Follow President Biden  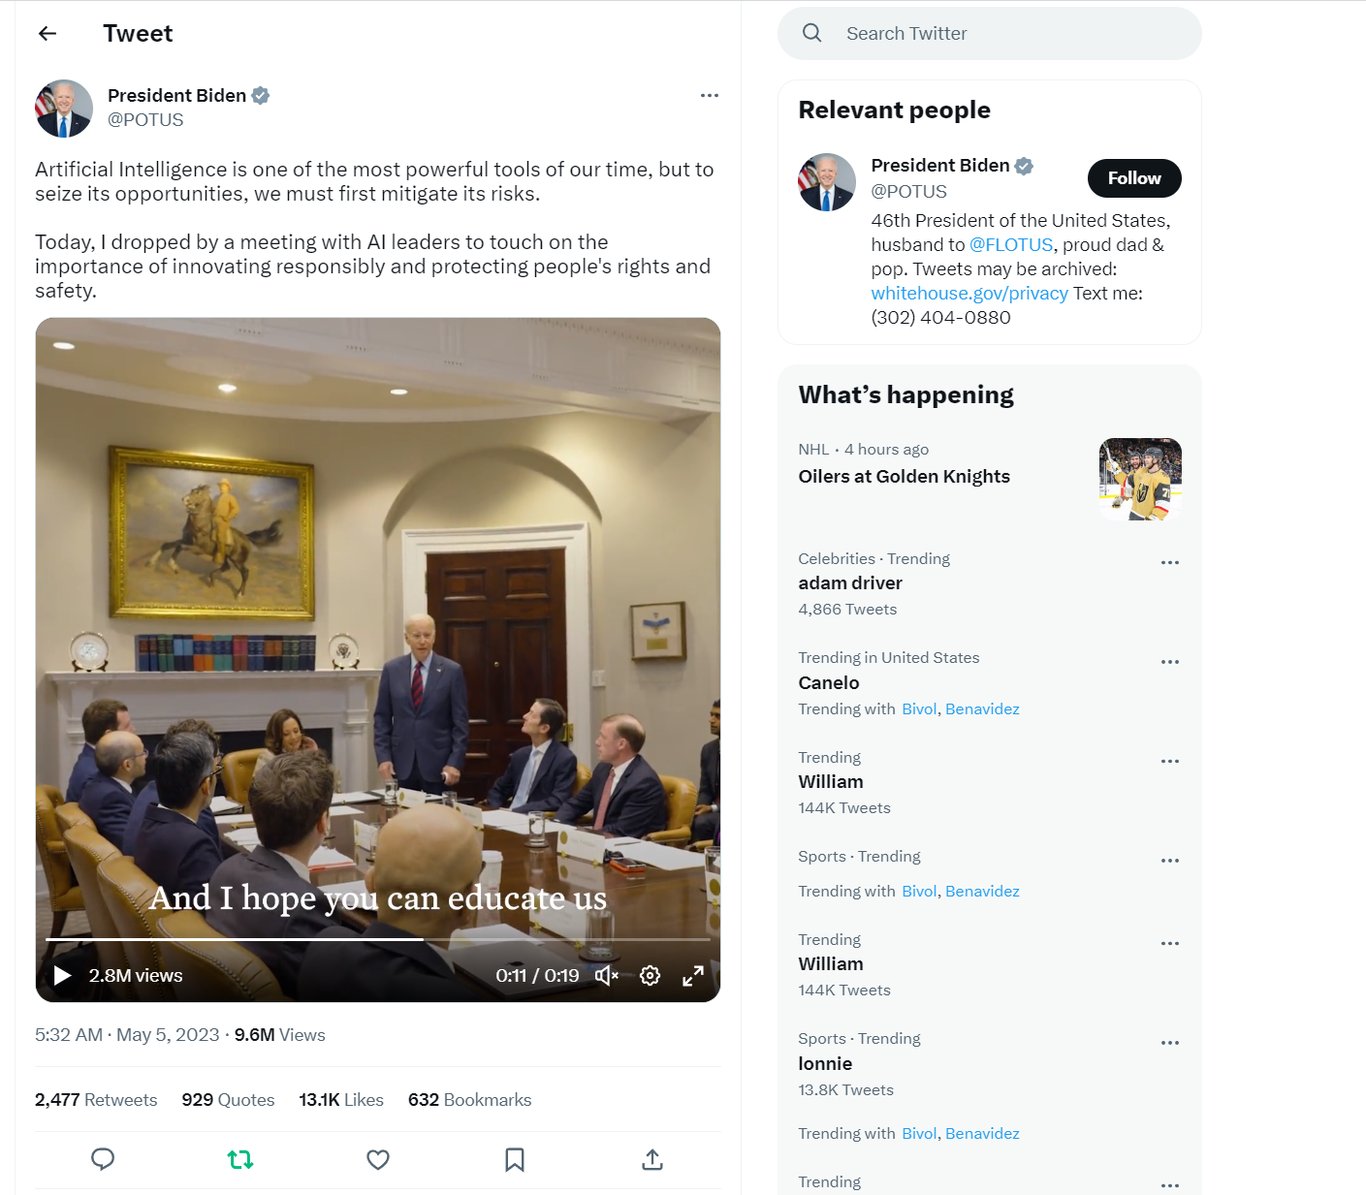tap(1134, 178)
